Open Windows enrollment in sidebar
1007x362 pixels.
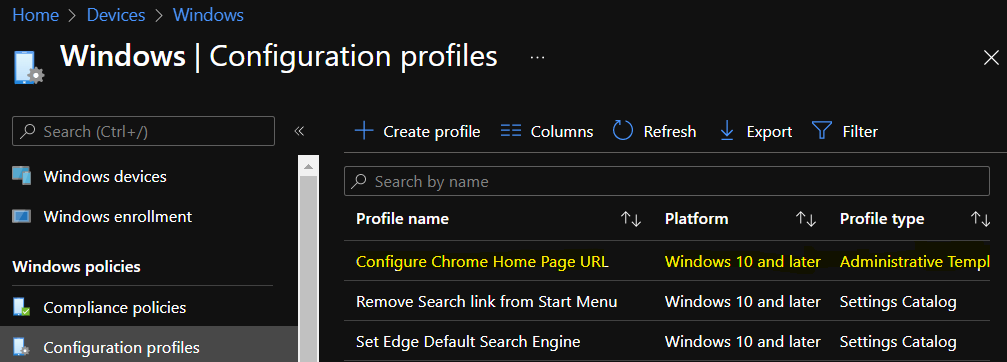118,216
